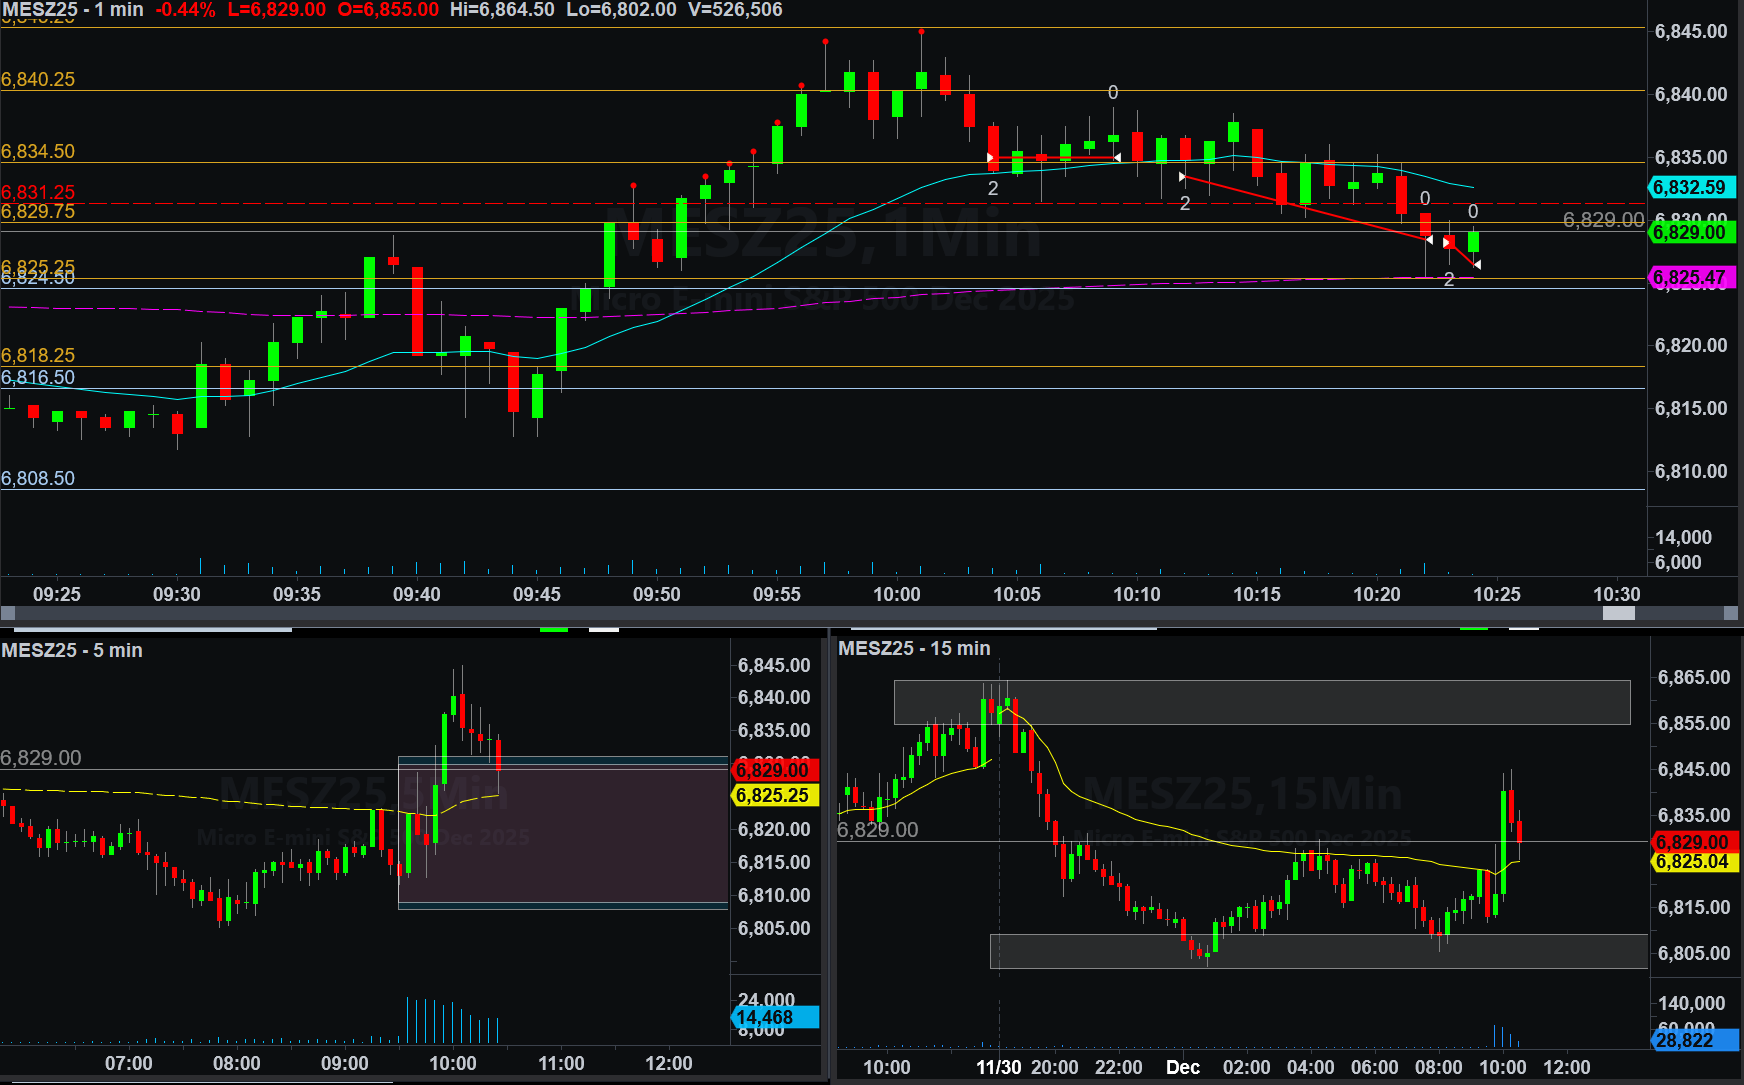Click the yellow 6,825.25 price tag on 5-min chart
This screenshot has height=1085, width=1744.
tap(774, 795)
